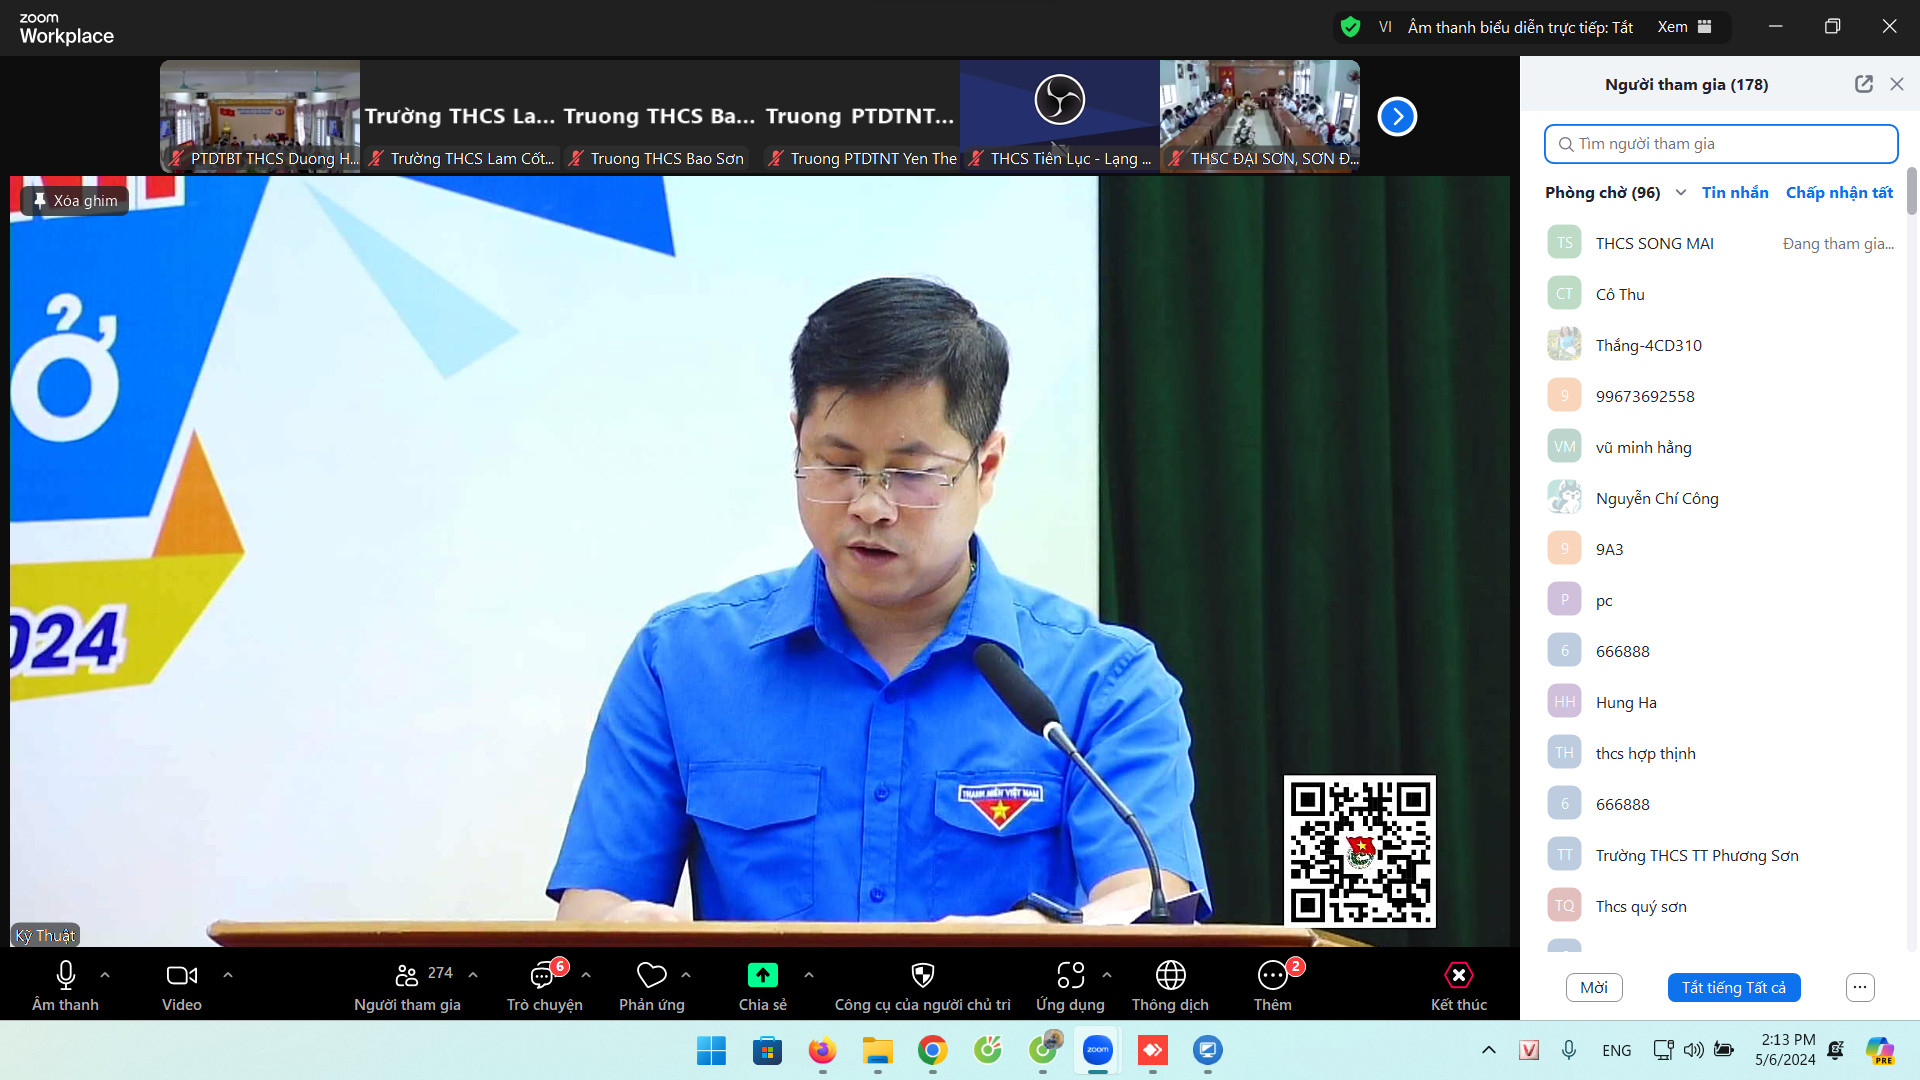This screenshot has height=1080, width=1920.
Task: Open Reactions (Phản ứng) heart icon
Action: coord(651,975)
